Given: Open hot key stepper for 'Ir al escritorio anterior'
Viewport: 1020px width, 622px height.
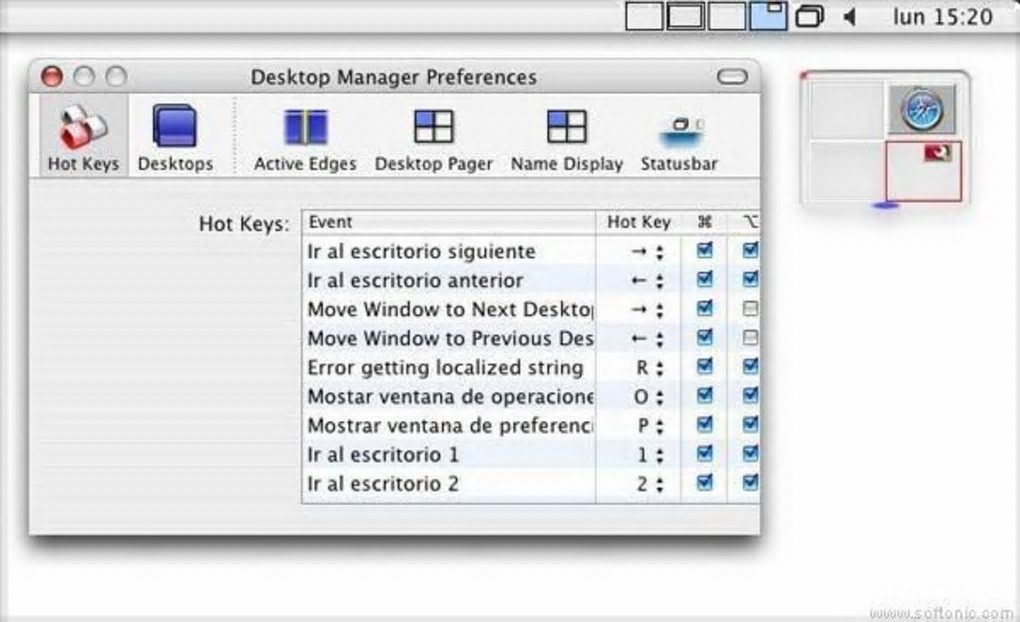Looking at the screenshot, I should click(x=659, y=281).
